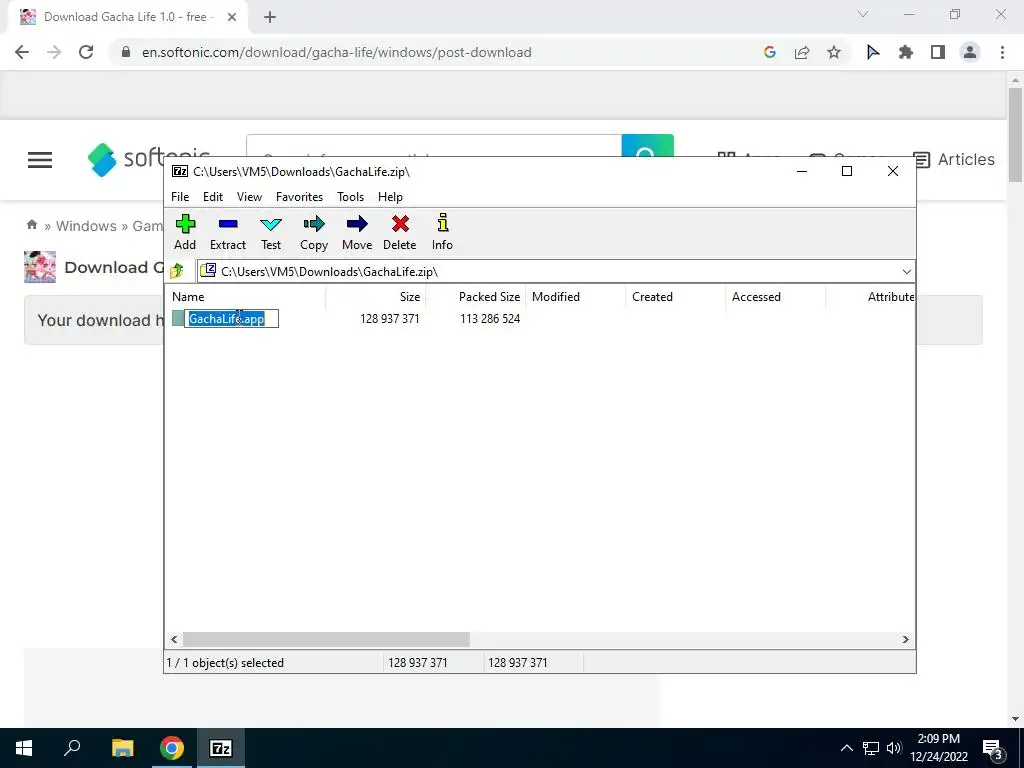Screen dimensions: 1024x768
Task: Show hidden system tray icons
Action: click(x=846, y=748)
